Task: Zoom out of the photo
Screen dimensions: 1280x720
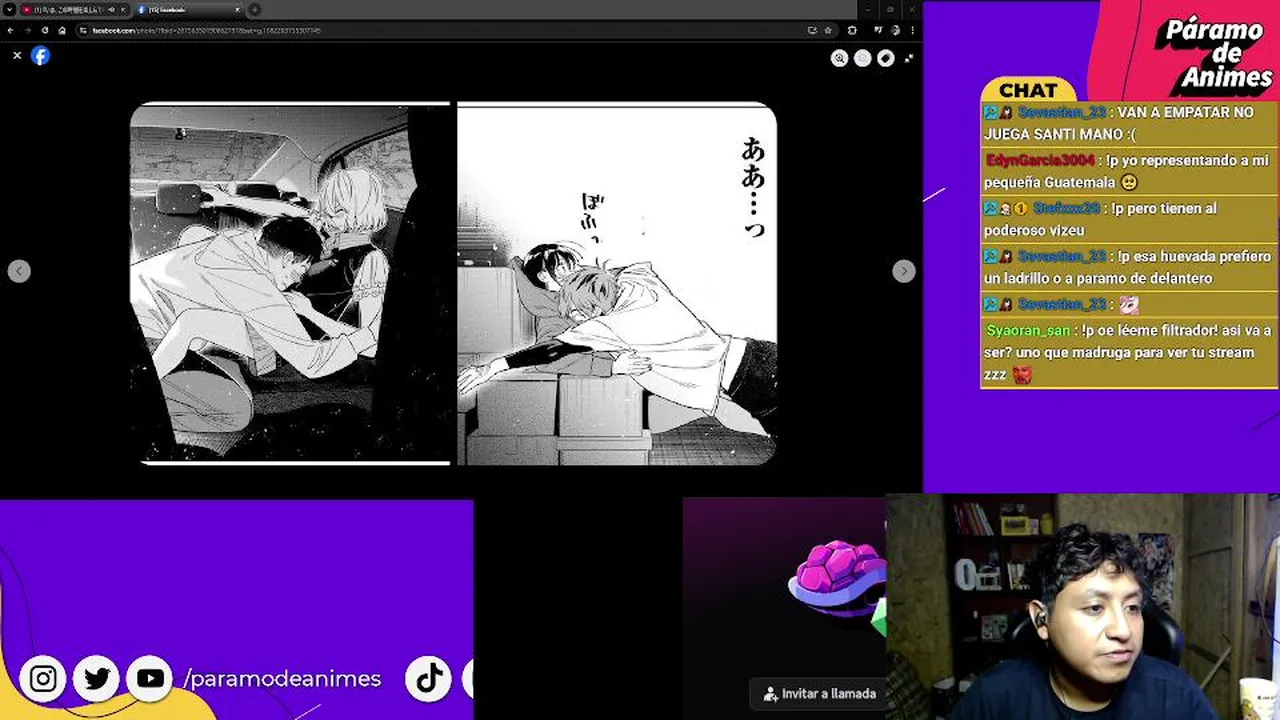Action: 863,59
